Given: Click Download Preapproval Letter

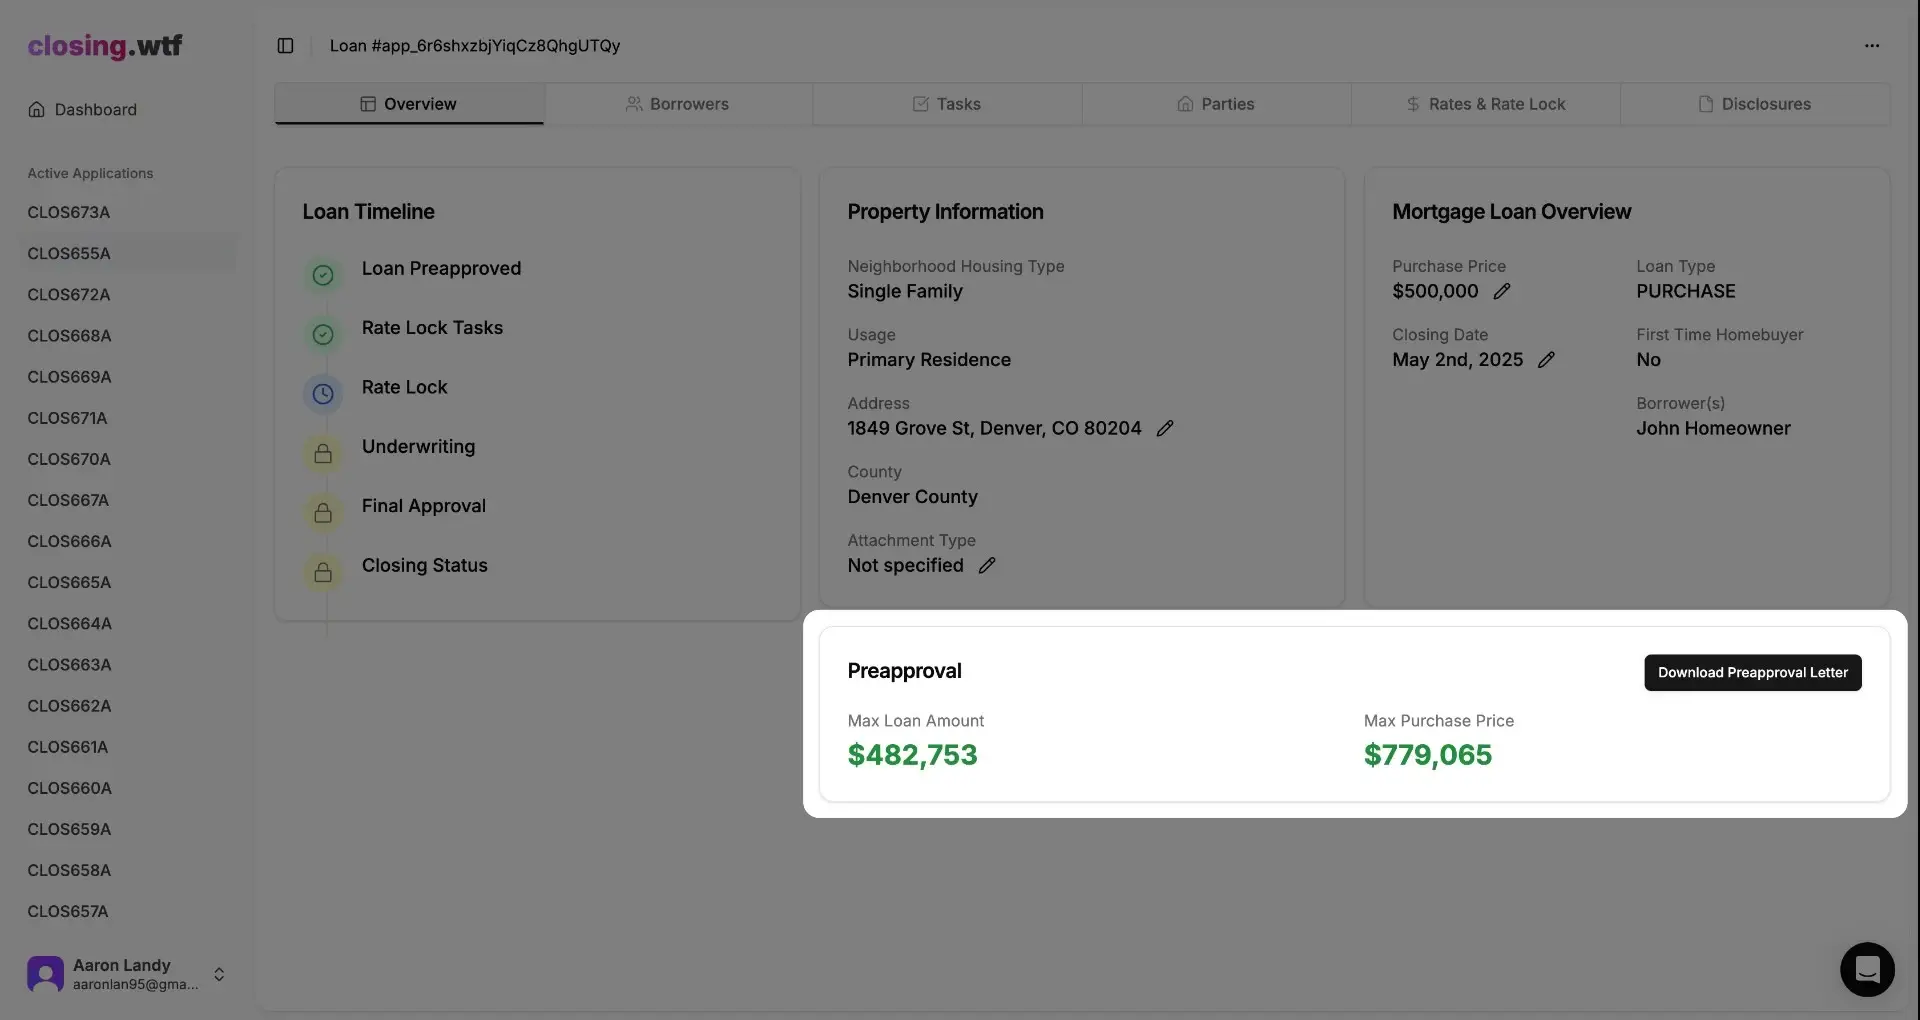Looking at the screenshot, I should click(x=1751, y=672).
